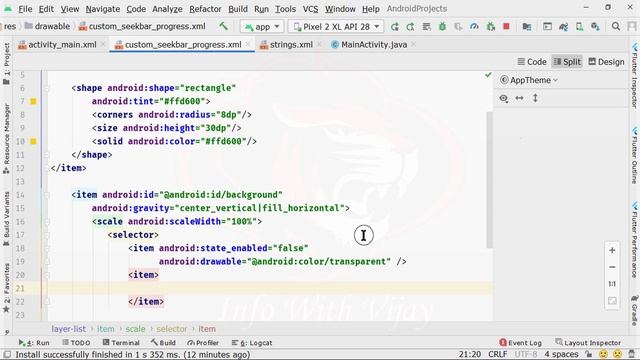Zoom out the design preview with minus
This screenshot has width=640, height=360.
(x=612, y=267)
